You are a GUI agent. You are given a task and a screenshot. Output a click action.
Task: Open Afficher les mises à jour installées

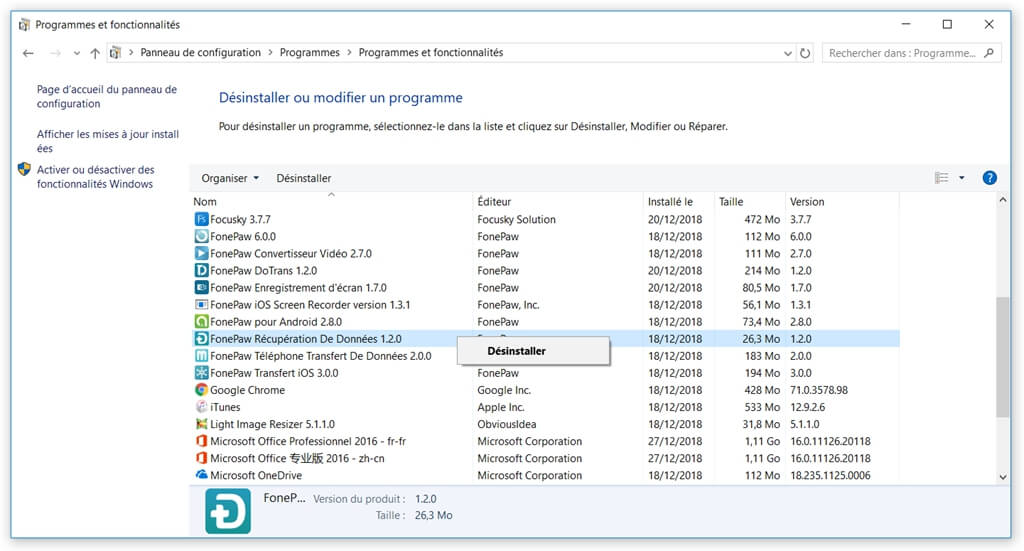tap(108, 141)
